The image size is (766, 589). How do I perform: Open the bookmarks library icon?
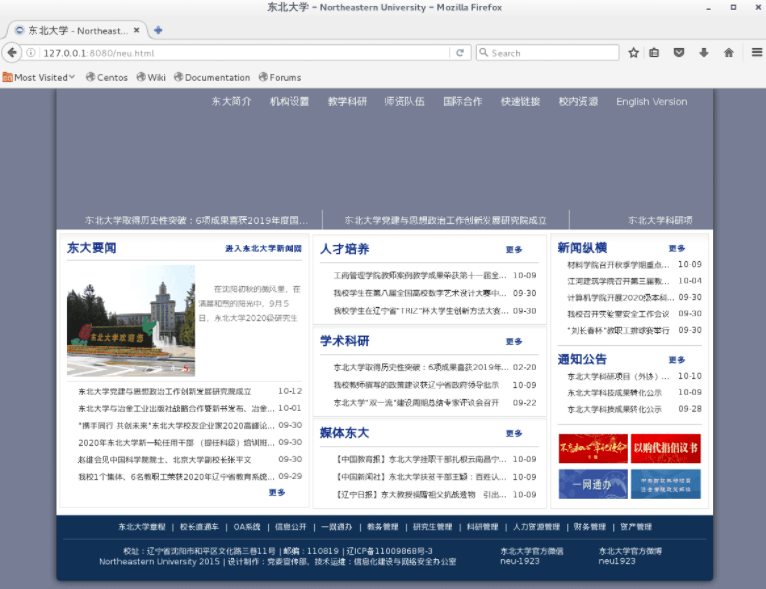[654, 53]
